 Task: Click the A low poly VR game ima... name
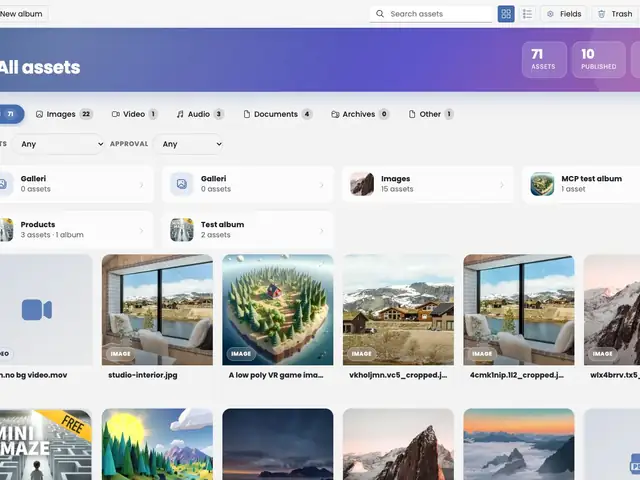pyautogui.click(x=276, y=375)
